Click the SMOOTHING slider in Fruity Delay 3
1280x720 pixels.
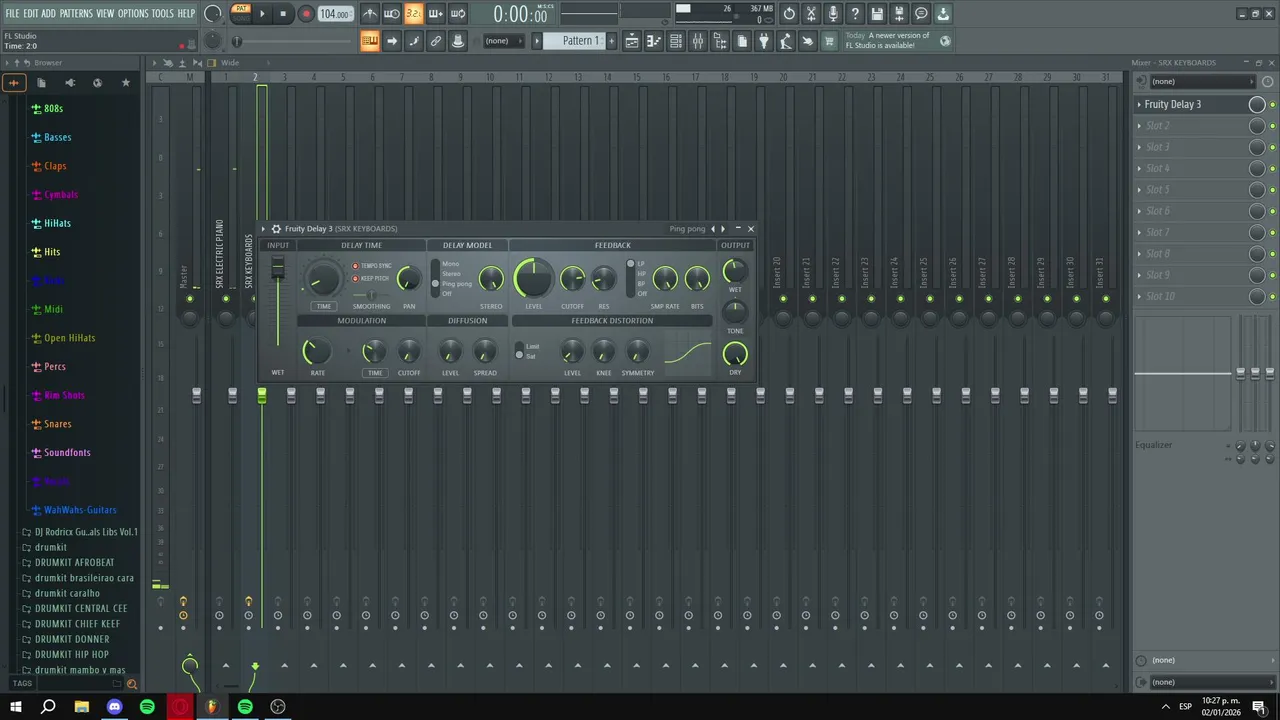click(371, 296)
